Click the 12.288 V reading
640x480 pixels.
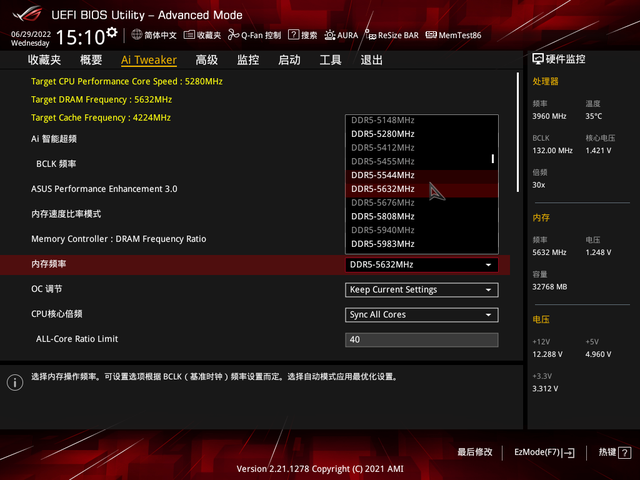click(547, 354)
